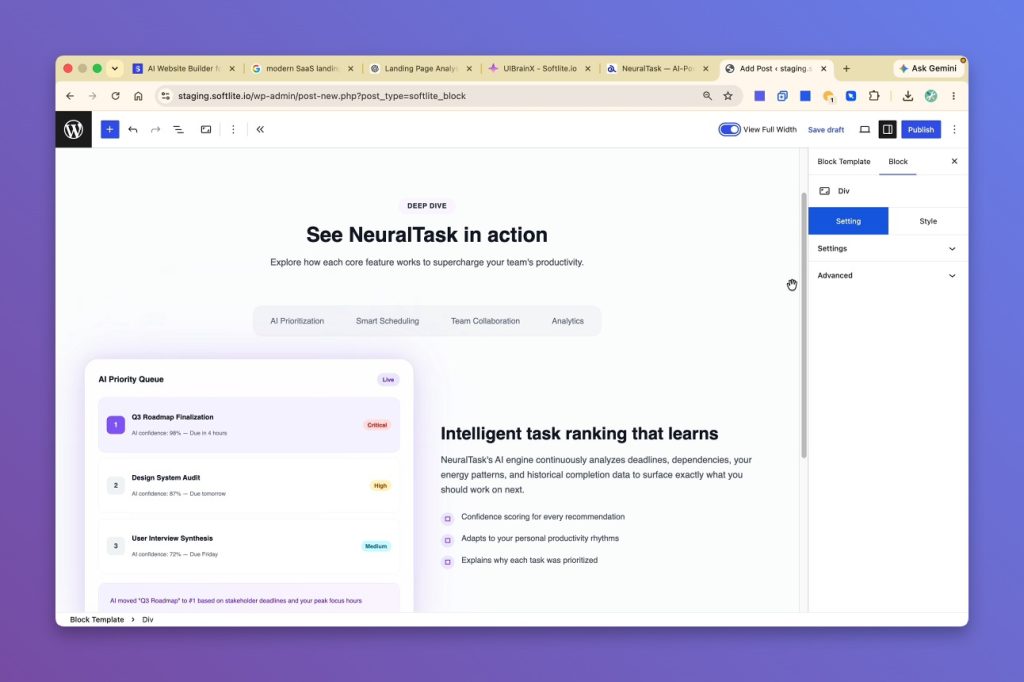Click the Medium priority tag
The width and height of the screenshot is (1024, 682).
(376, 546)
